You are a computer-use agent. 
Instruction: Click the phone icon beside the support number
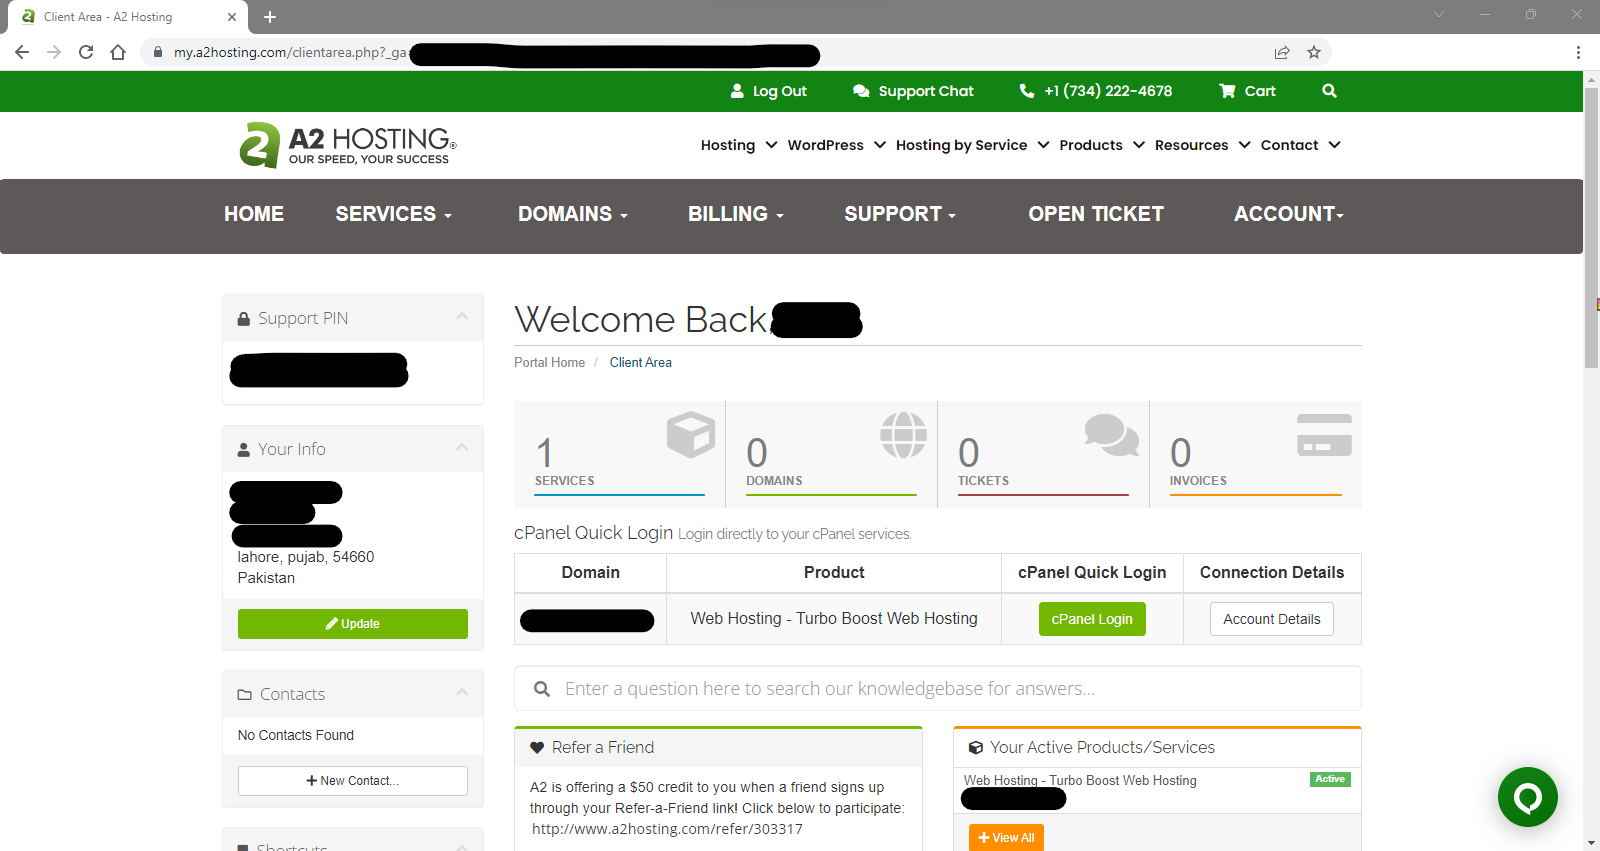click(x=1026, y=91)
